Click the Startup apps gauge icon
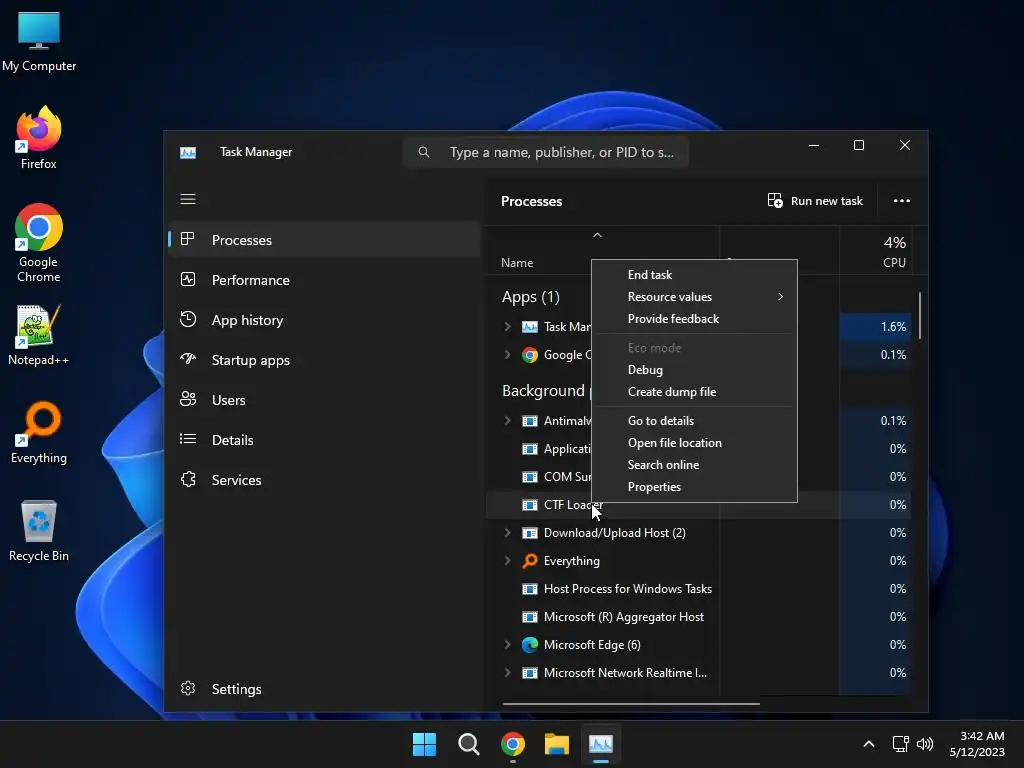 (188, 359)
